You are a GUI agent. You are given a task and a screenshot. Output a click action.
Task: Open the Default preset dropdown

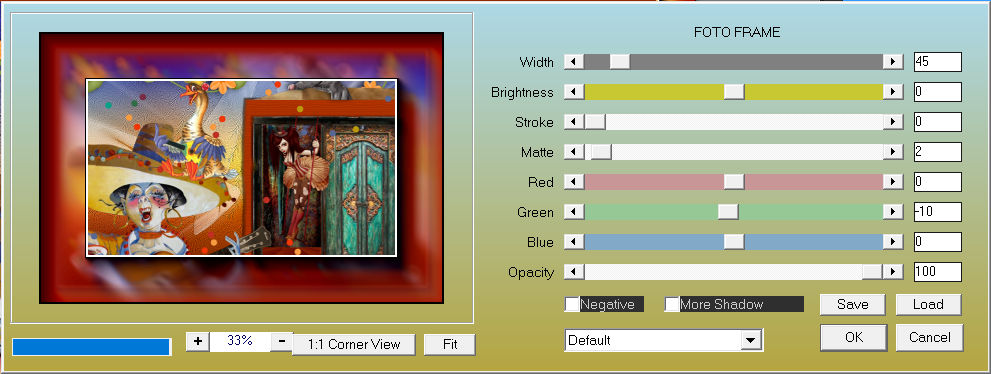pos(750,341)
